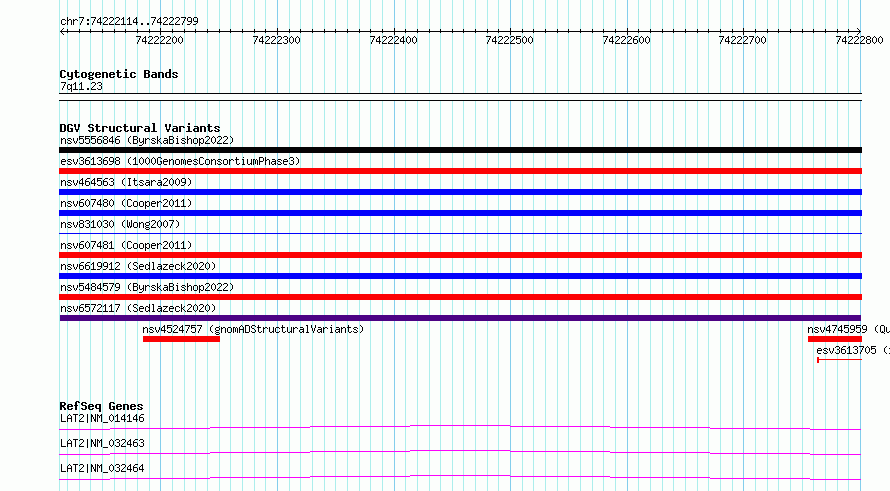The height and width of the screenshot is (491, 890).
Task: Click the thin red line under esv3613705
Action: pyautogui.click(x=839, y=360)
